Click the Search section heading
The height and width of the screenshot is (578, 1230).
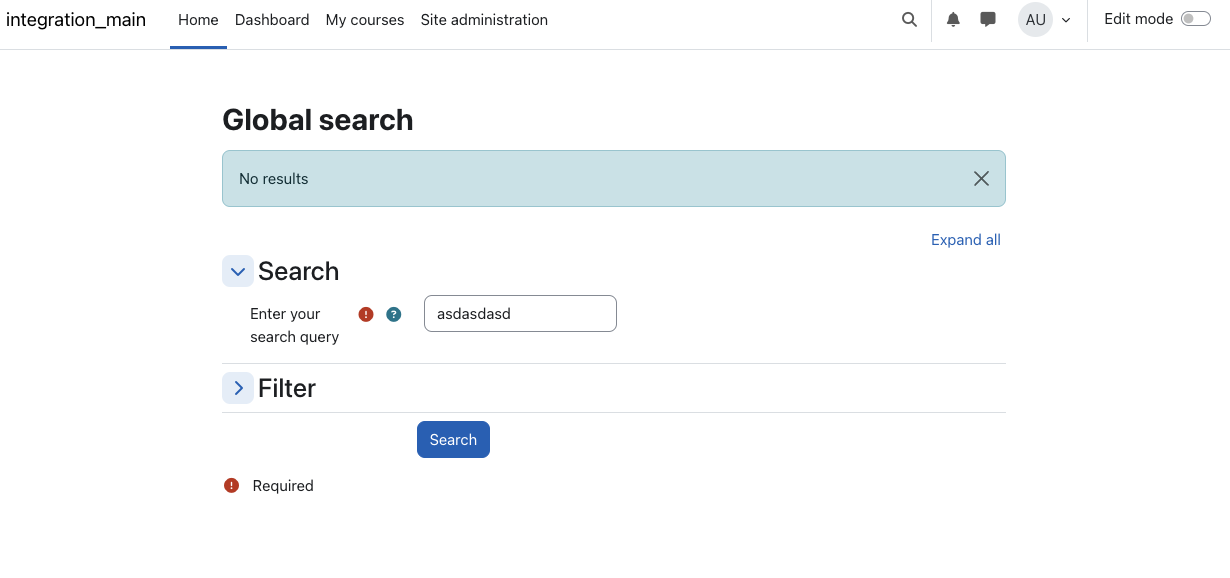click(298, 271)
